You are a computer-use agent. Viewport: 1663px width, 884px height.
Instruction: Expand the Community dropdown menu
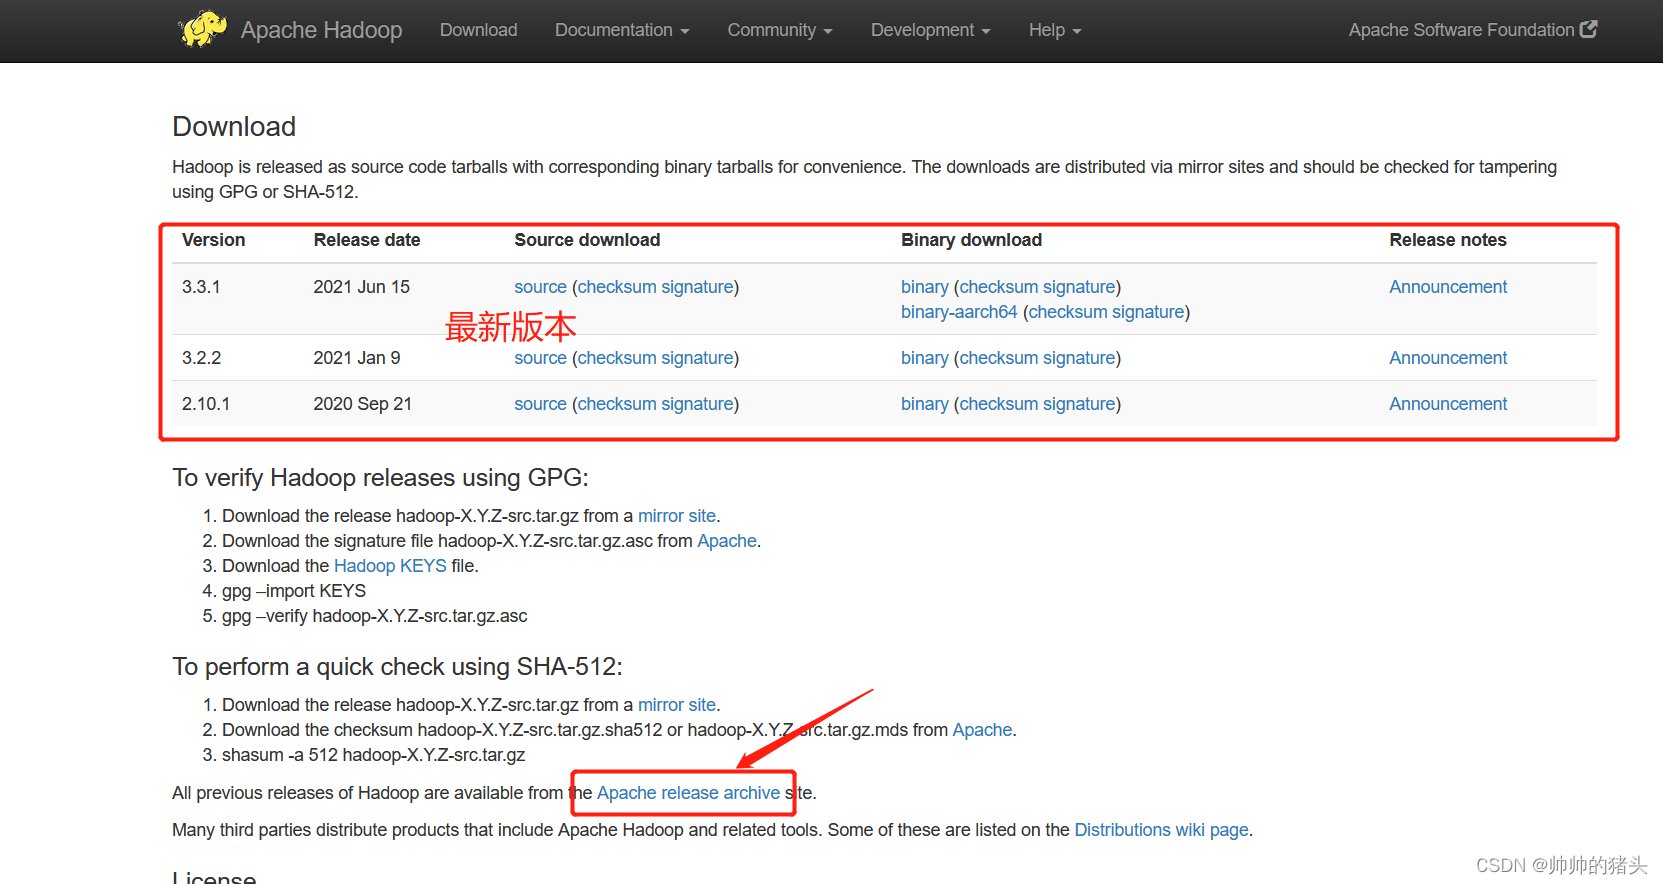780,30
